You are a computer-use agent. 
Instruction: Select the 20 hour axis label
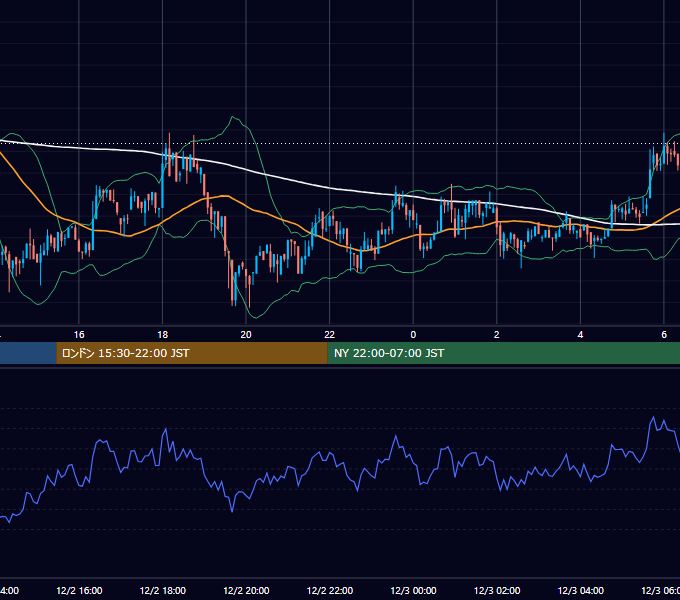pos(246,335)
